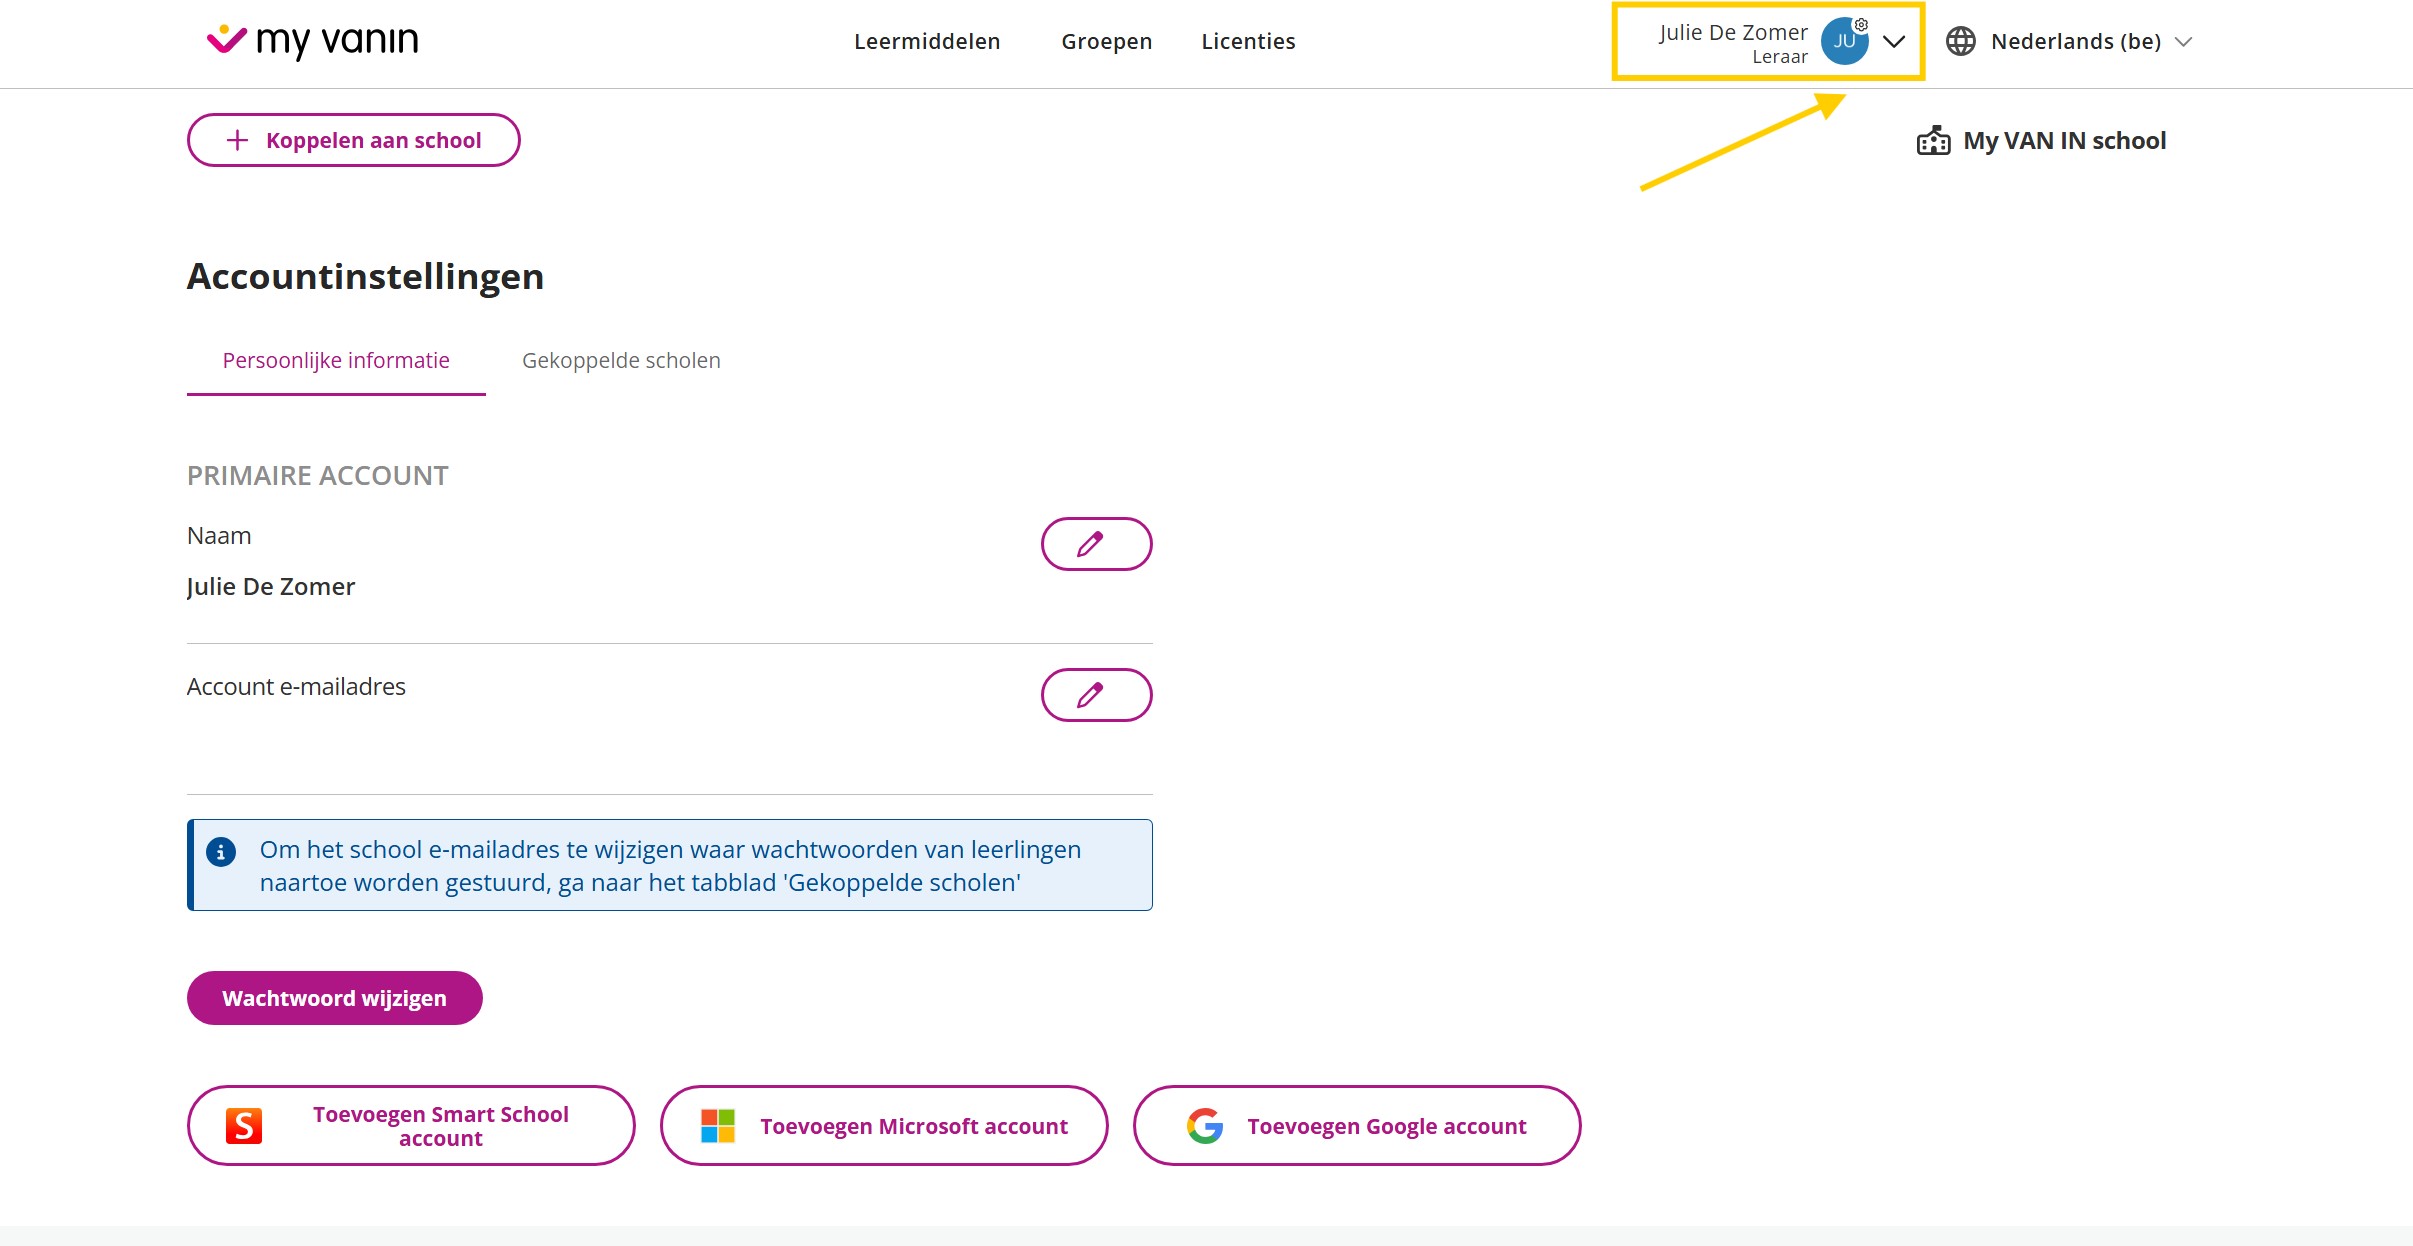Open the Leermiddelen menu

[x=926, y=41]
